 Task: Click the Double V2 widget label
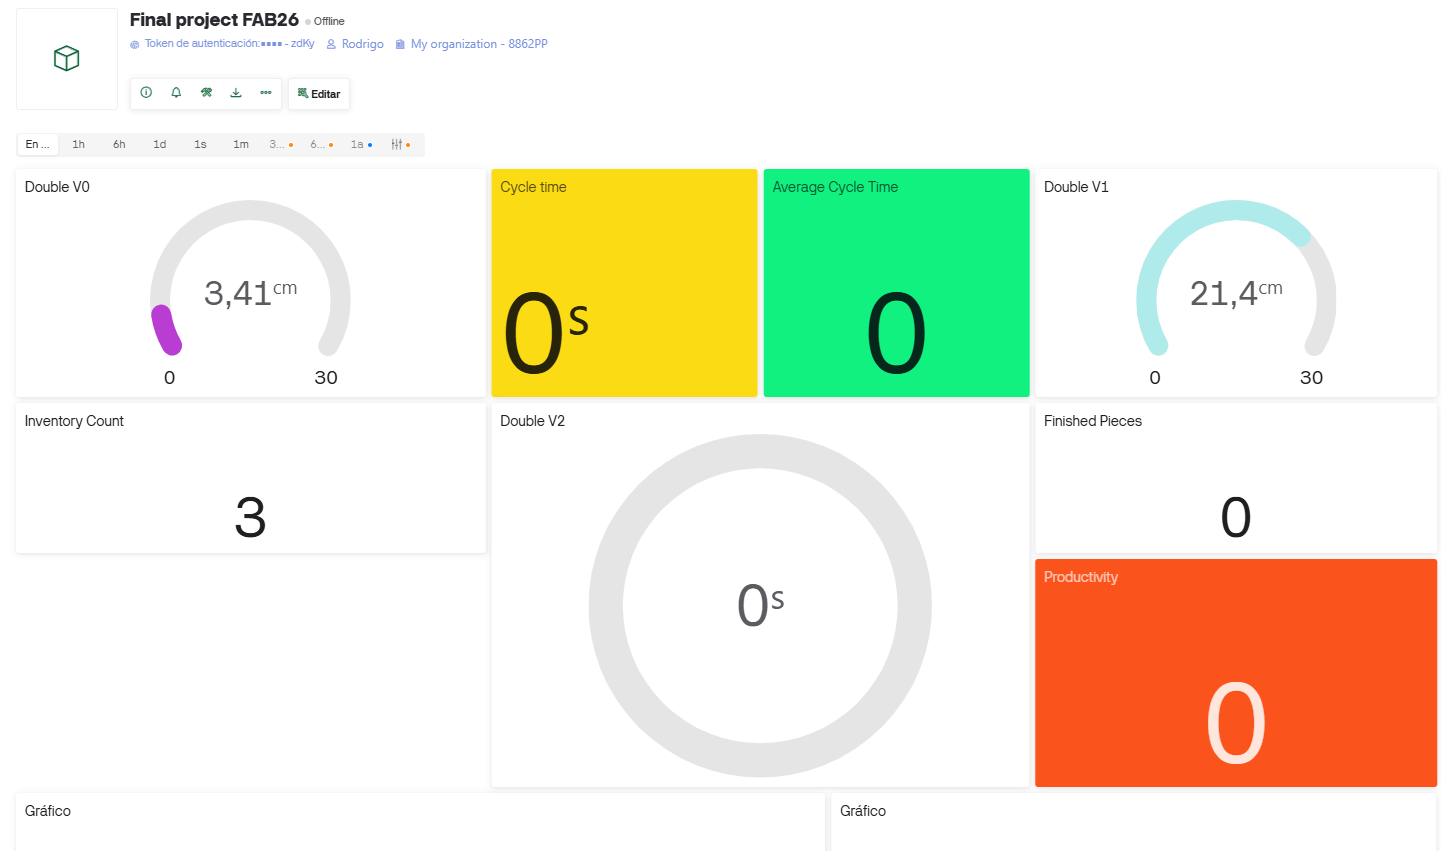[532, 421]
